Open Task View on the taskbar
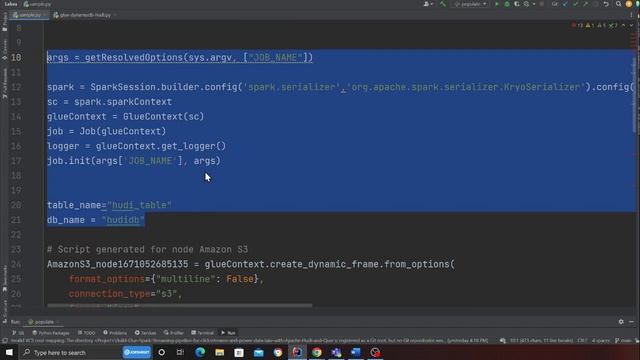The height and width of the screenshot is (360, 640). [180, 352]
